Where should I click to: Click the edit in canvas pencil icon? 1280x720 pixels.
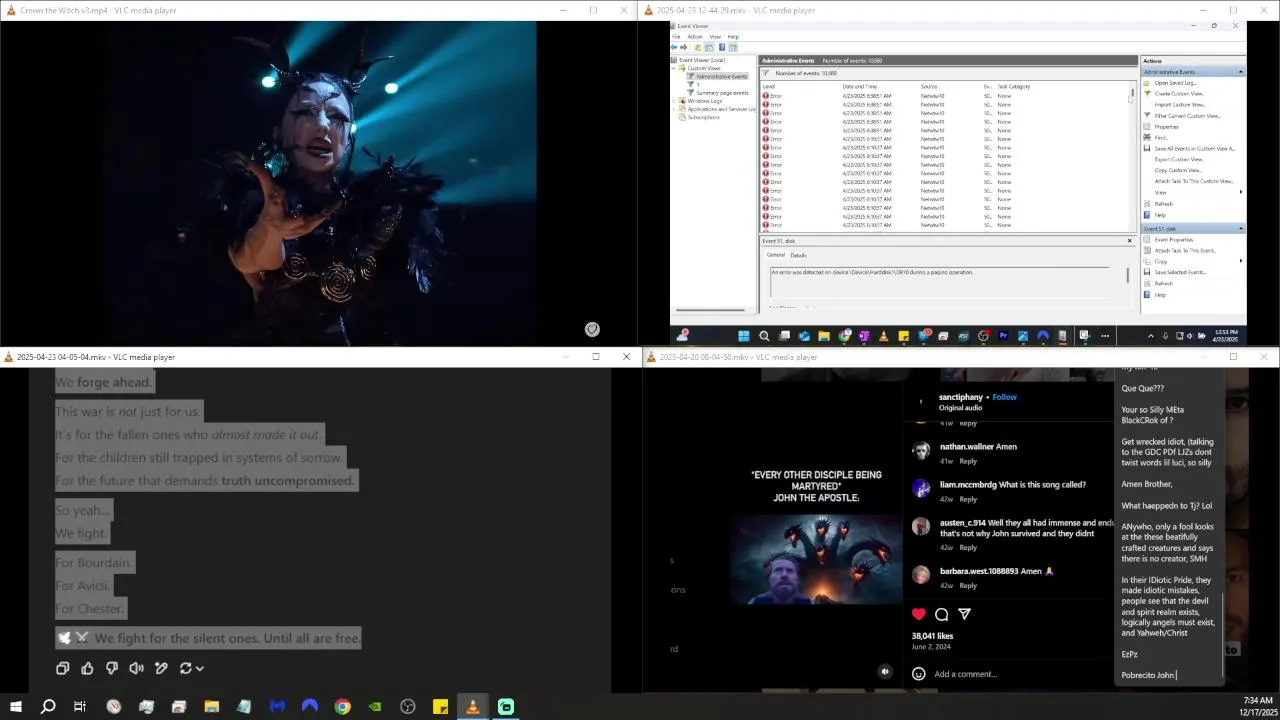click(161, 668)
